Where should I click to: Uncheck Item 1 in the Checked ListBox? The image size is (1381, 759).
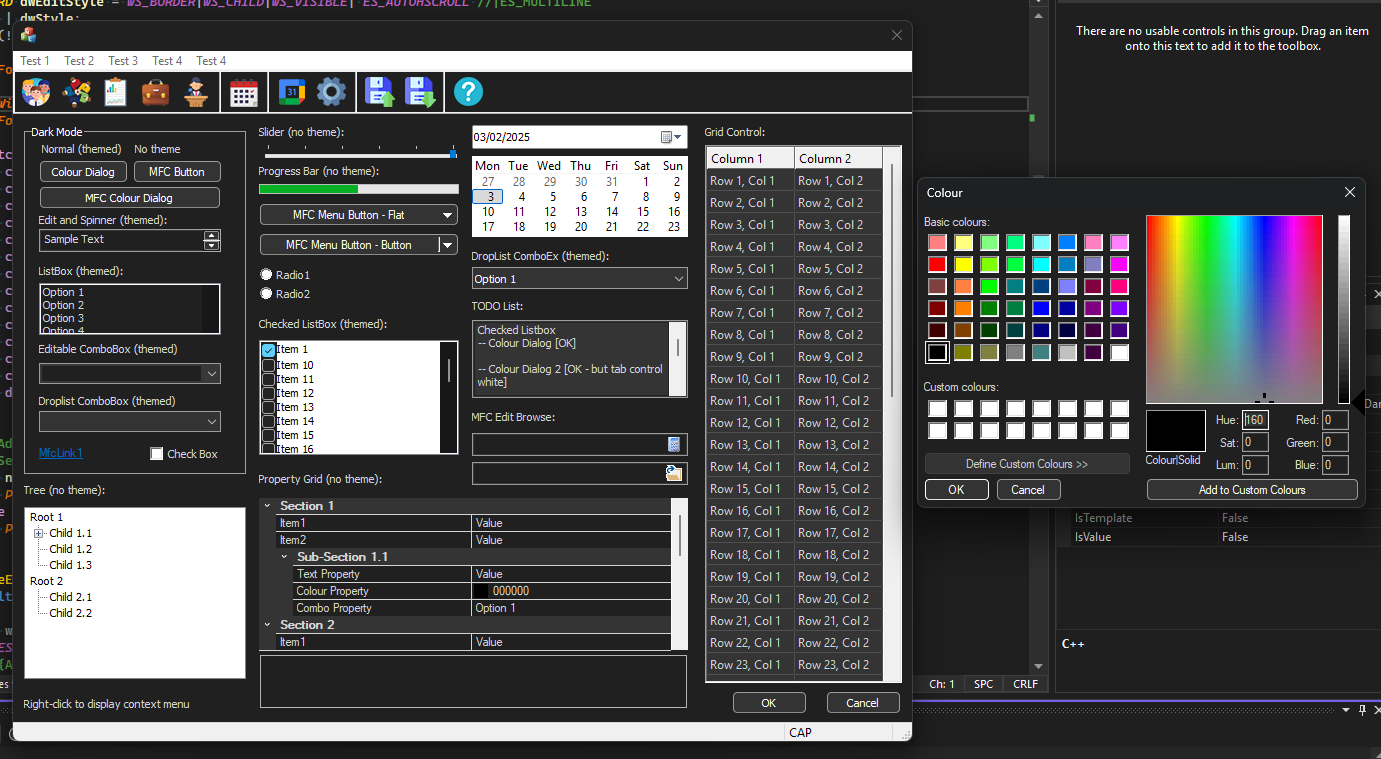pos(268,350)
